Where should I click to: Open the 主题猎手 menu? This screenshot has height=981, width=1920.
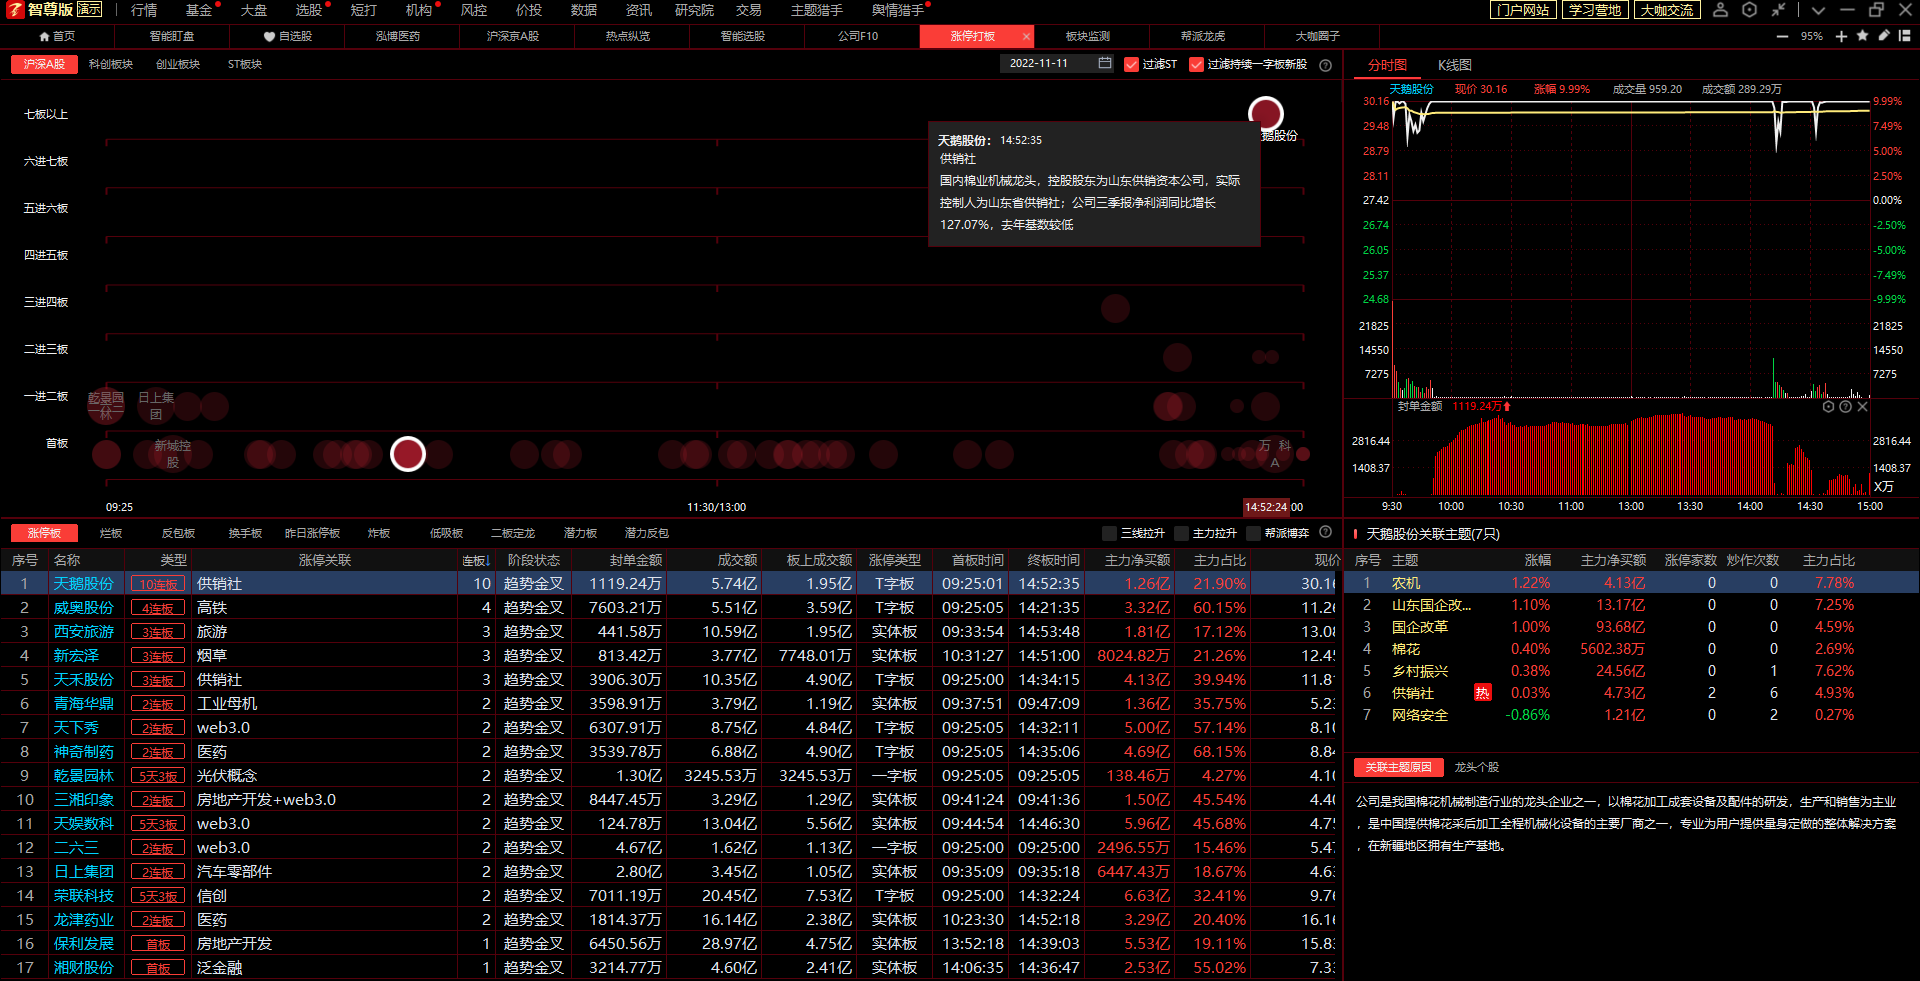pos(817,10)
